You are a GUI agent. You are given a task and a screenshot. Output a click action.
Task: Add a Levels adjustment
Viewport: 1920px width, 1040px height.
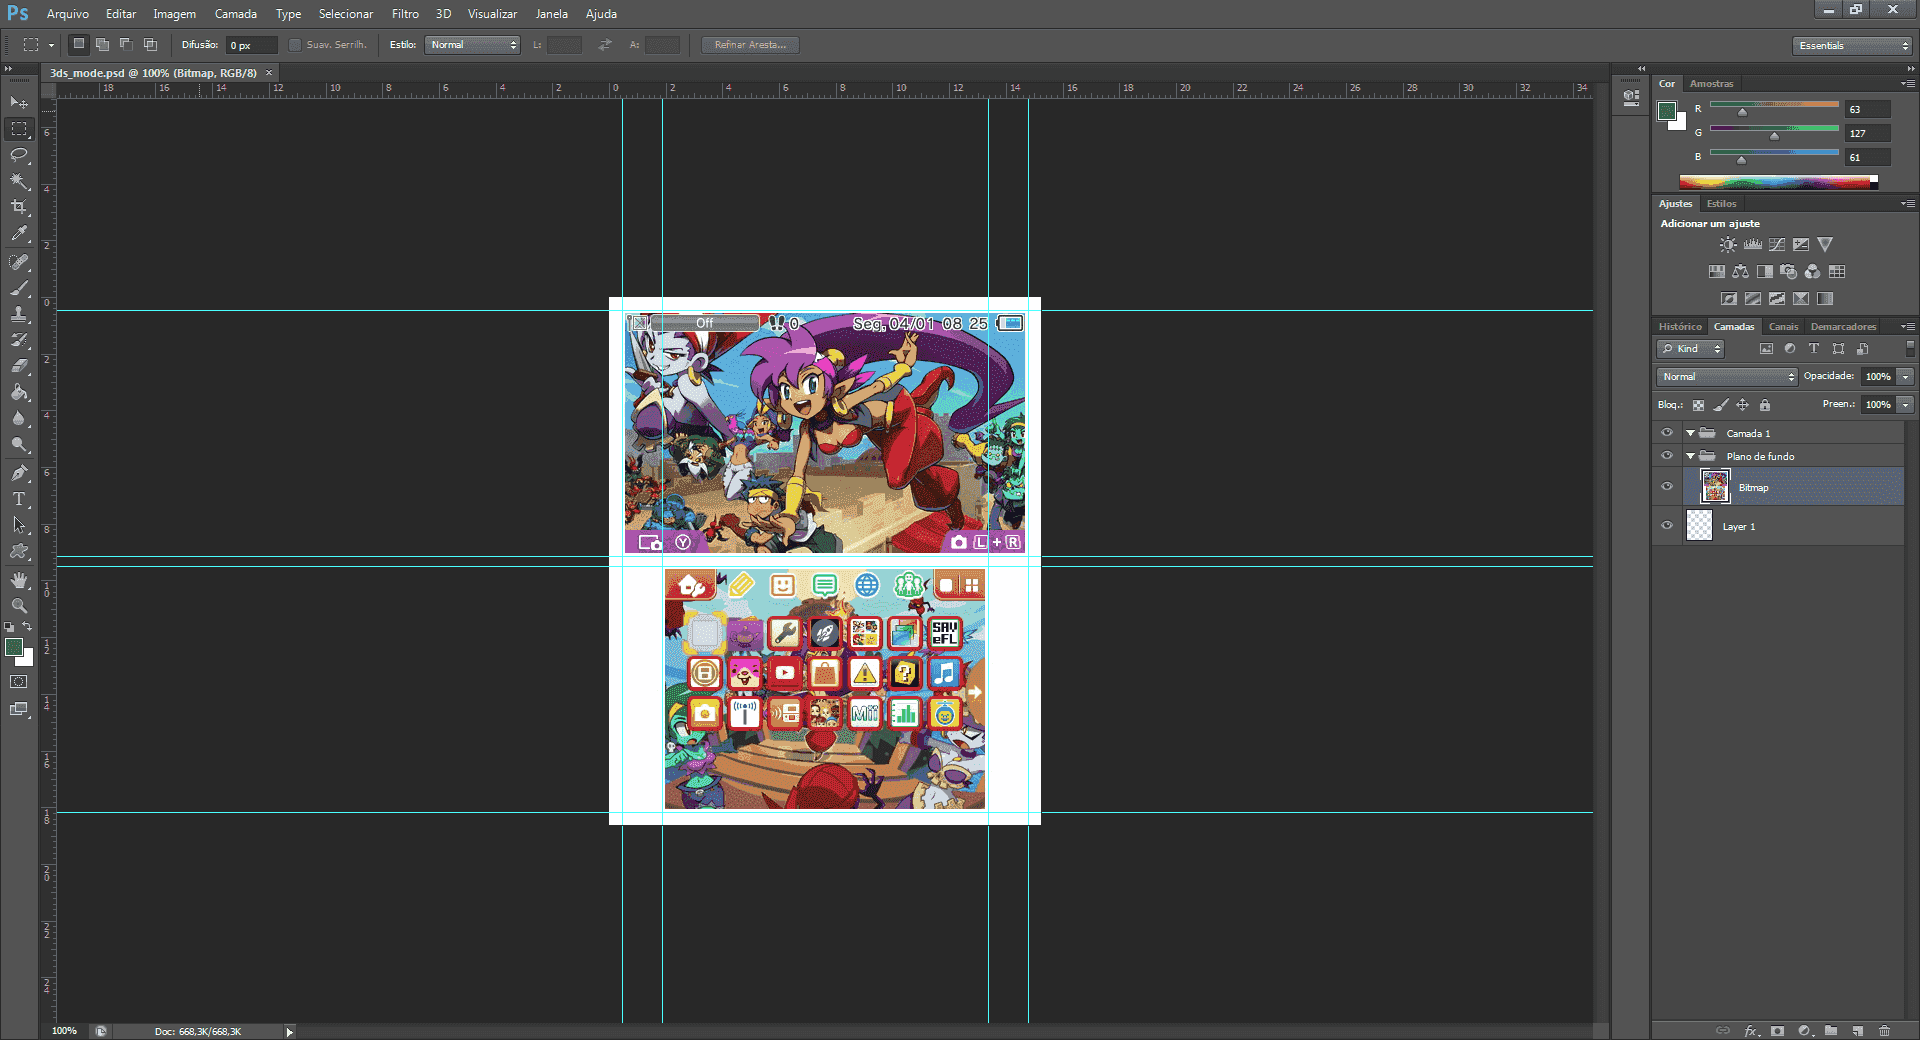tap(1753, 244)
